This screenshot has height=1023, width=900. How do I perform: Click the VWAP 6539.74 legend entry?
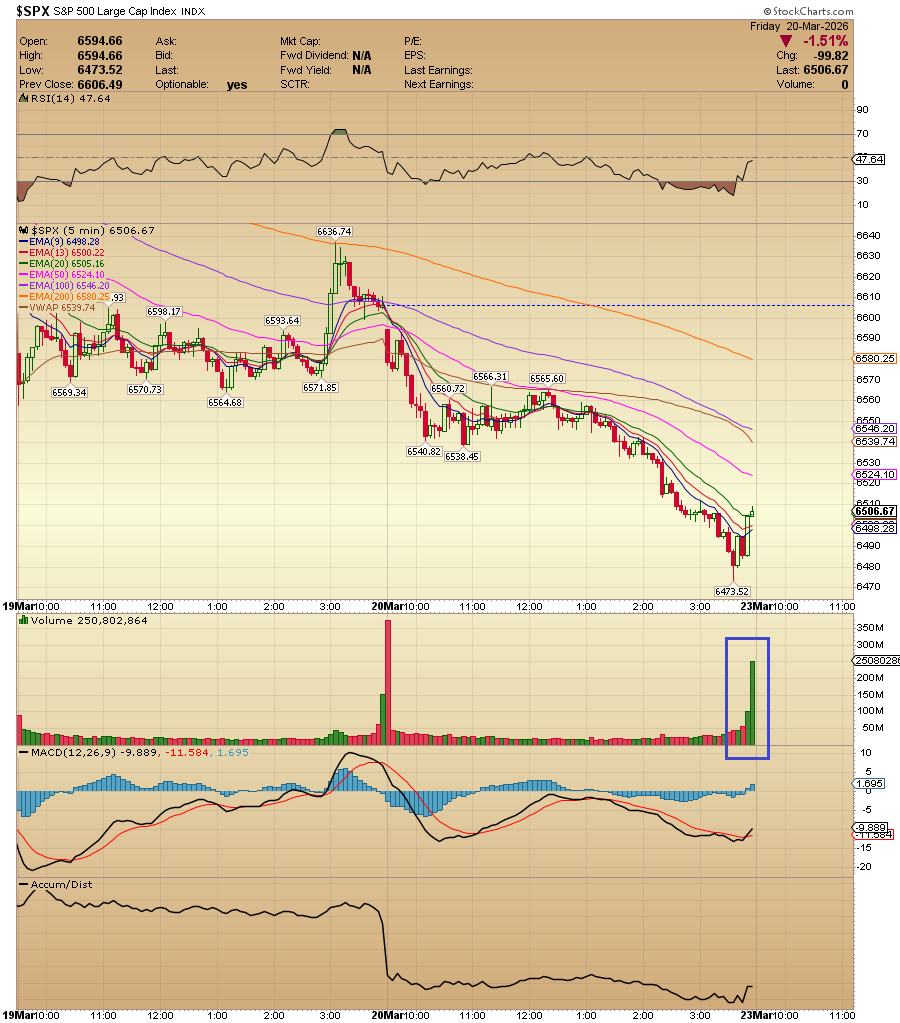tap(57, 308)
